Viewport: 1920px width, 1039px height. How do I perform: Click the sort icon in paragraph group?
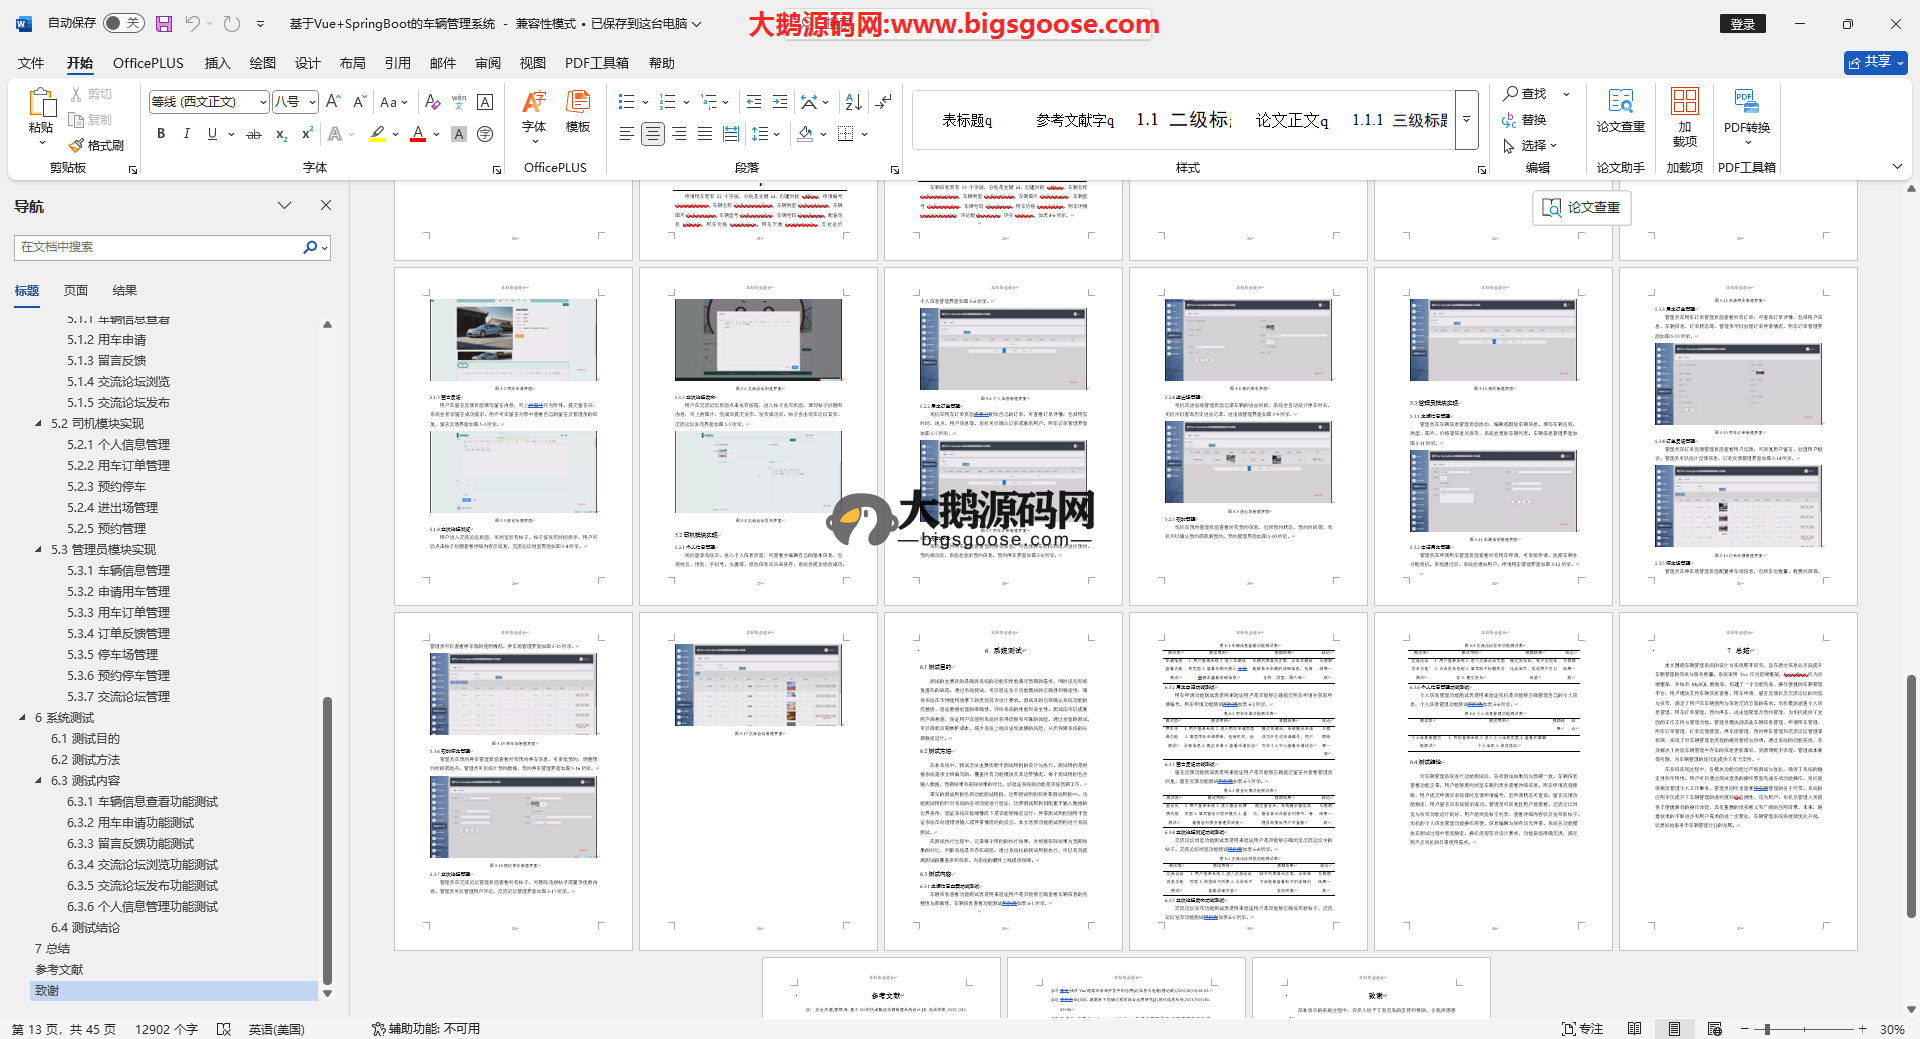click(853, 102)
